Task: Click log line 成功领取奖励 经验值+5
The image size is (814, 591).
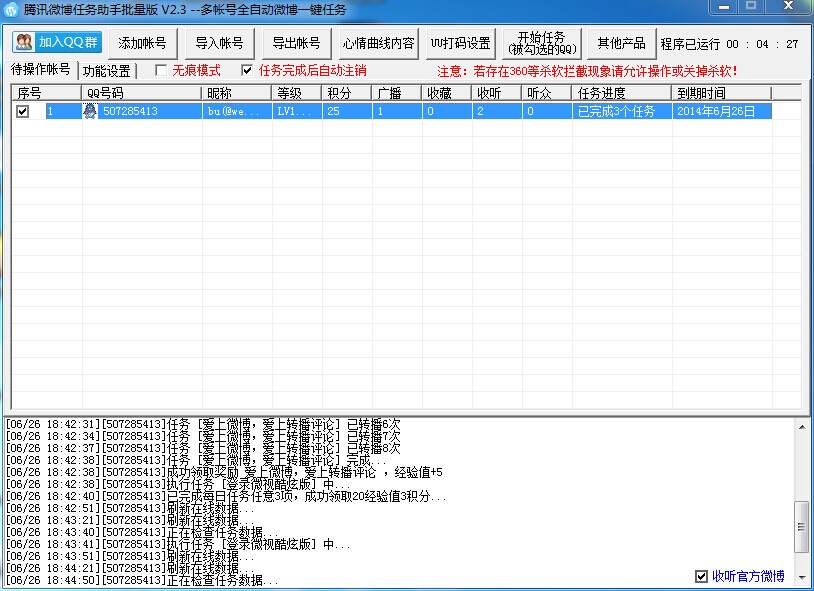Action: point(224,472)
